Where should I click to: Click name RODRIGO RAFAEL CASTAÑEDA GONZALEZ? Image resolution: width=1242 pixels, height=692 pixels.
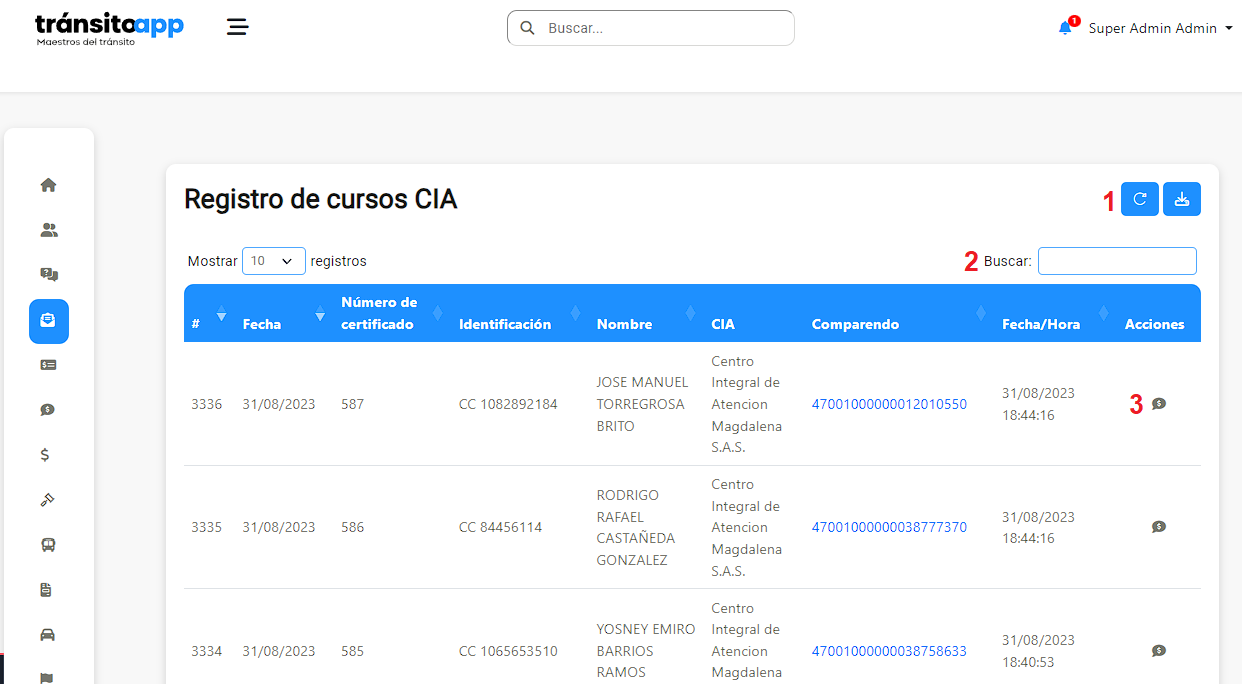coord(636,527)
